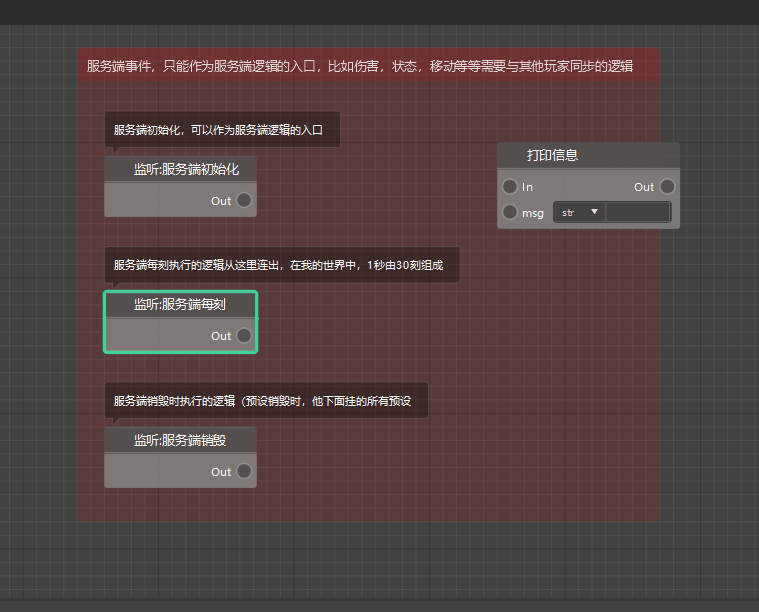Screen dimensions: 759x612
Task: Click the gray body of 监听:服务端每刻 node
Action: 160,336
